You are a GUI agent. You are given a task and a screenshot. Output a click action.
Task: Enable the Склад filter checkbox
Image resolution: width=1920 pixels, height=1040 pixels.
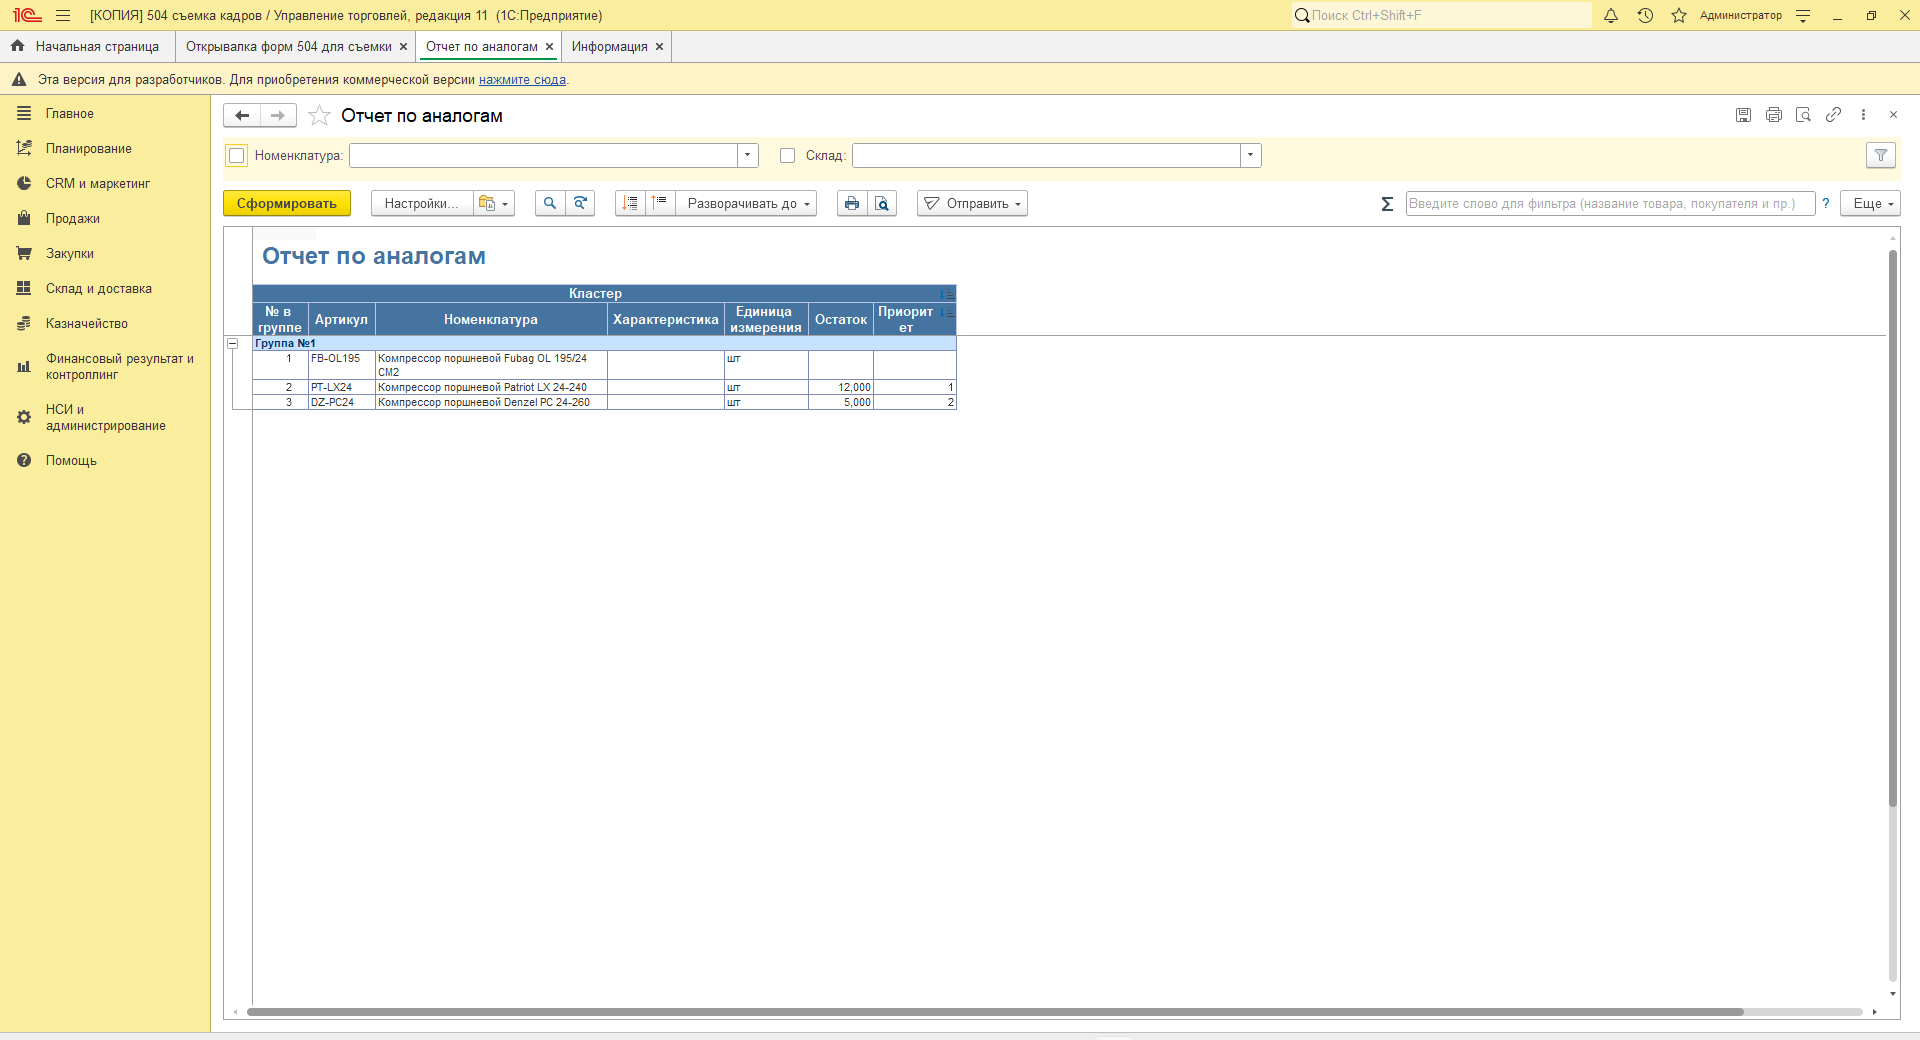788,155
